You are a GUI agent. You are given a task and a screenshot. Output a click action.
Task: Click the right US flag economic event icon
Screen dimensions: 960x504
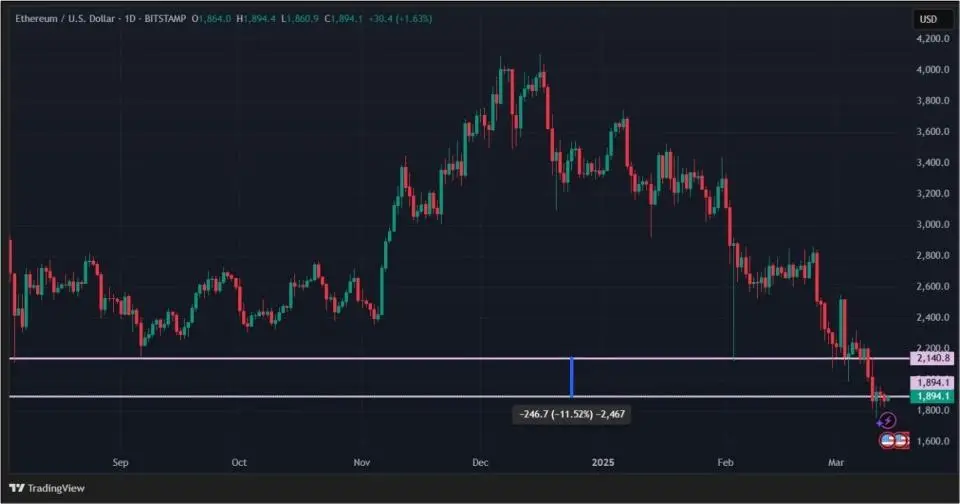tap(900, 440)
